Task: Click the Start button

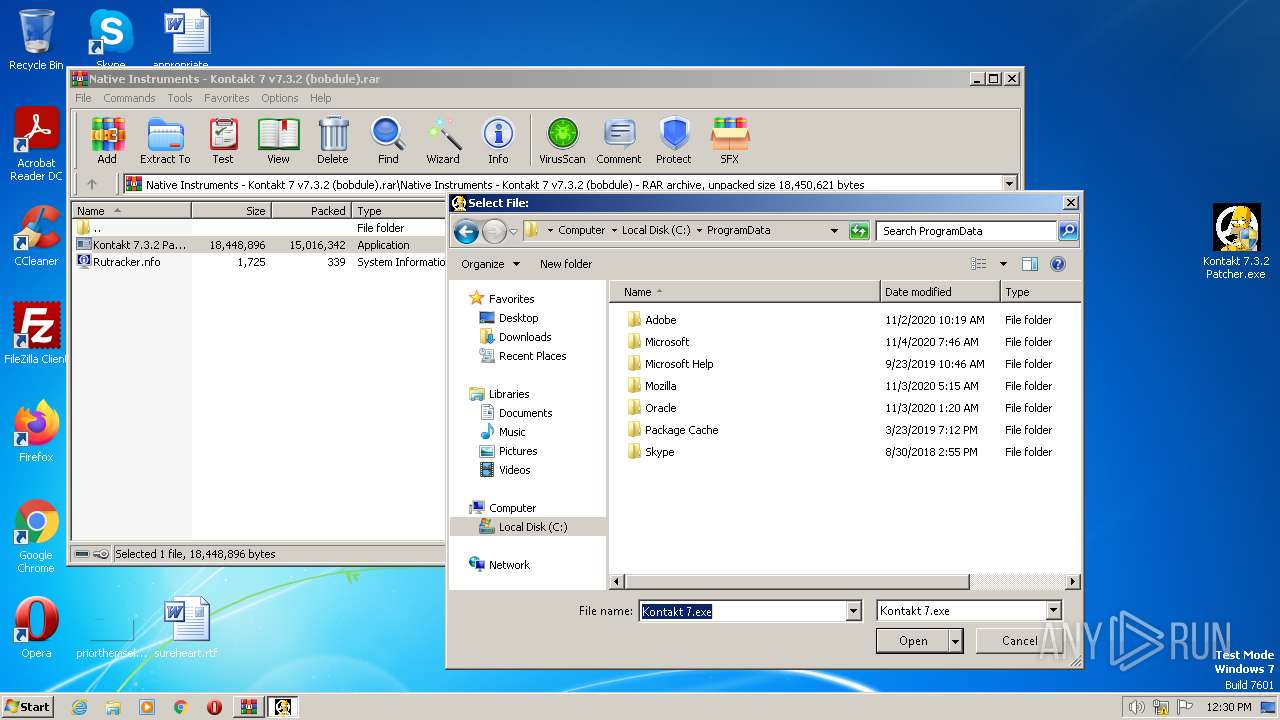Action: tap(27, 706)
